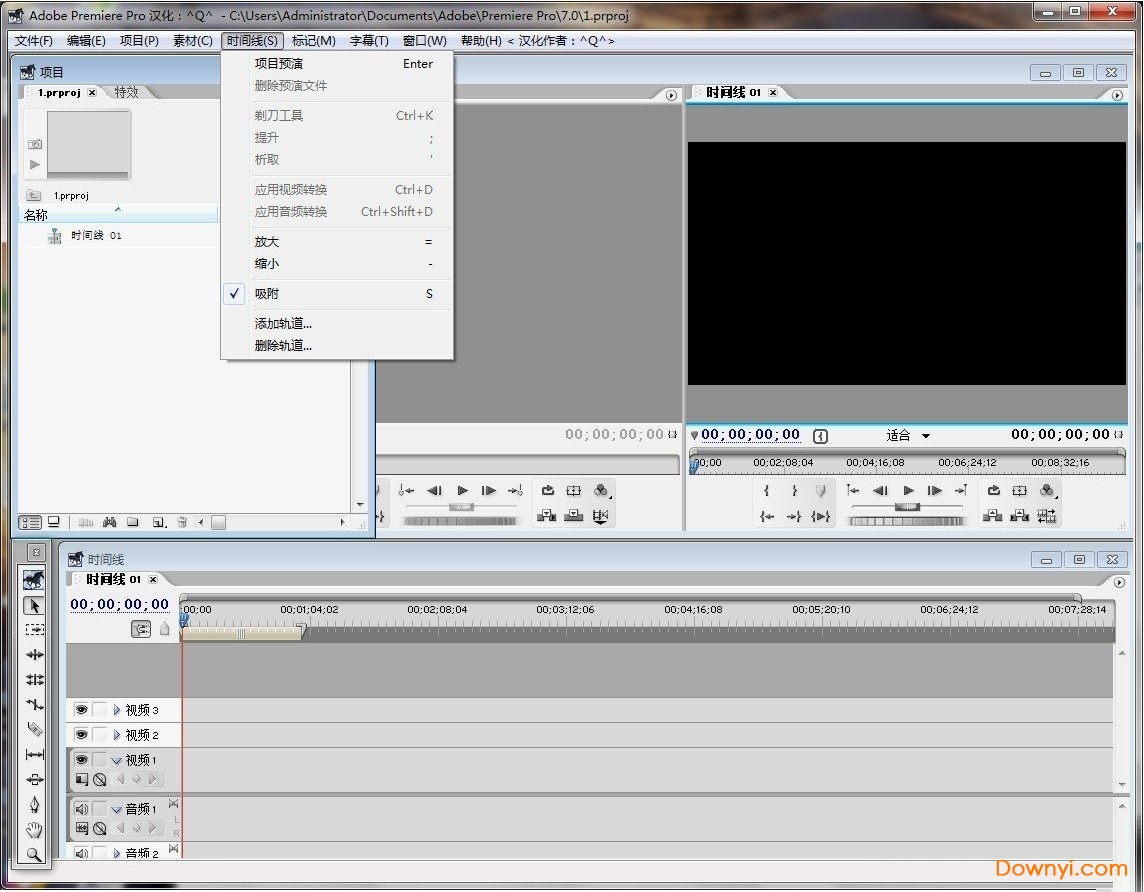Pick the Zoom magnifier tool
1144x892 pixels.
pos(34,854)
